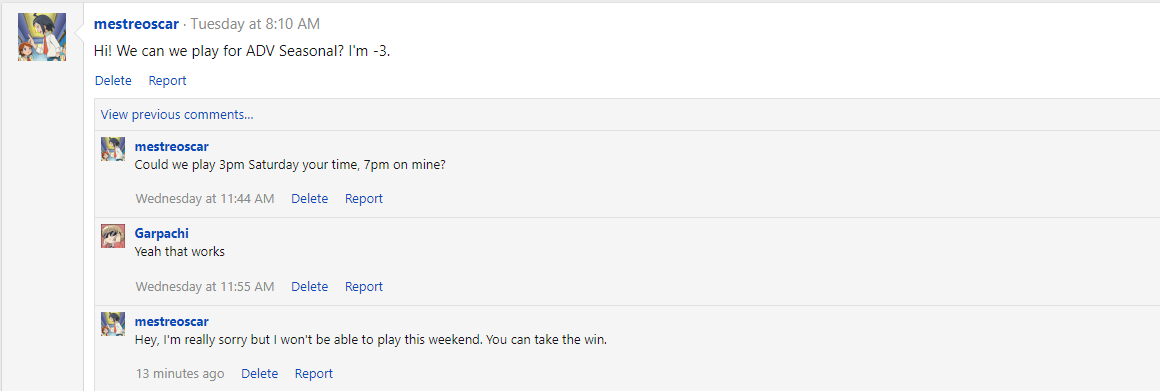Image resolution: width=1160 pixels, height=391 pixels.
Task: Click the Tuesday at 8:10 AM timestamp
Action: 255,24
